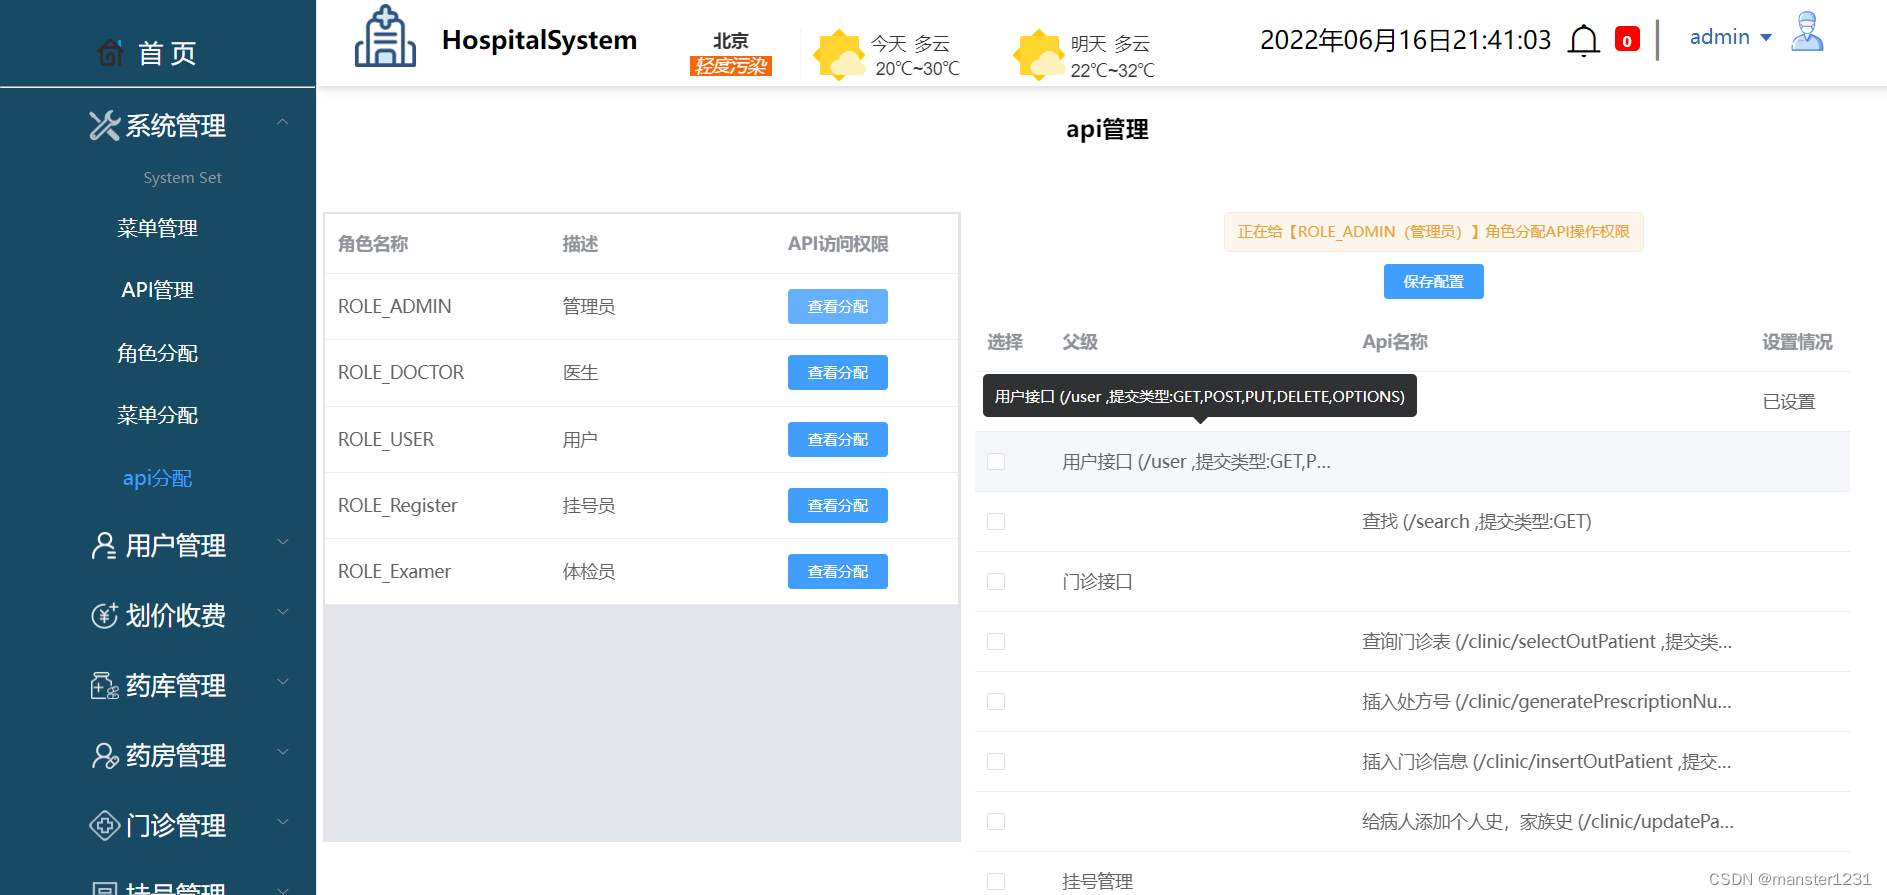Click the red notification count badge
This screenshot has width=1887, height=895.
pyautogui.click(x=1627, y=40)
